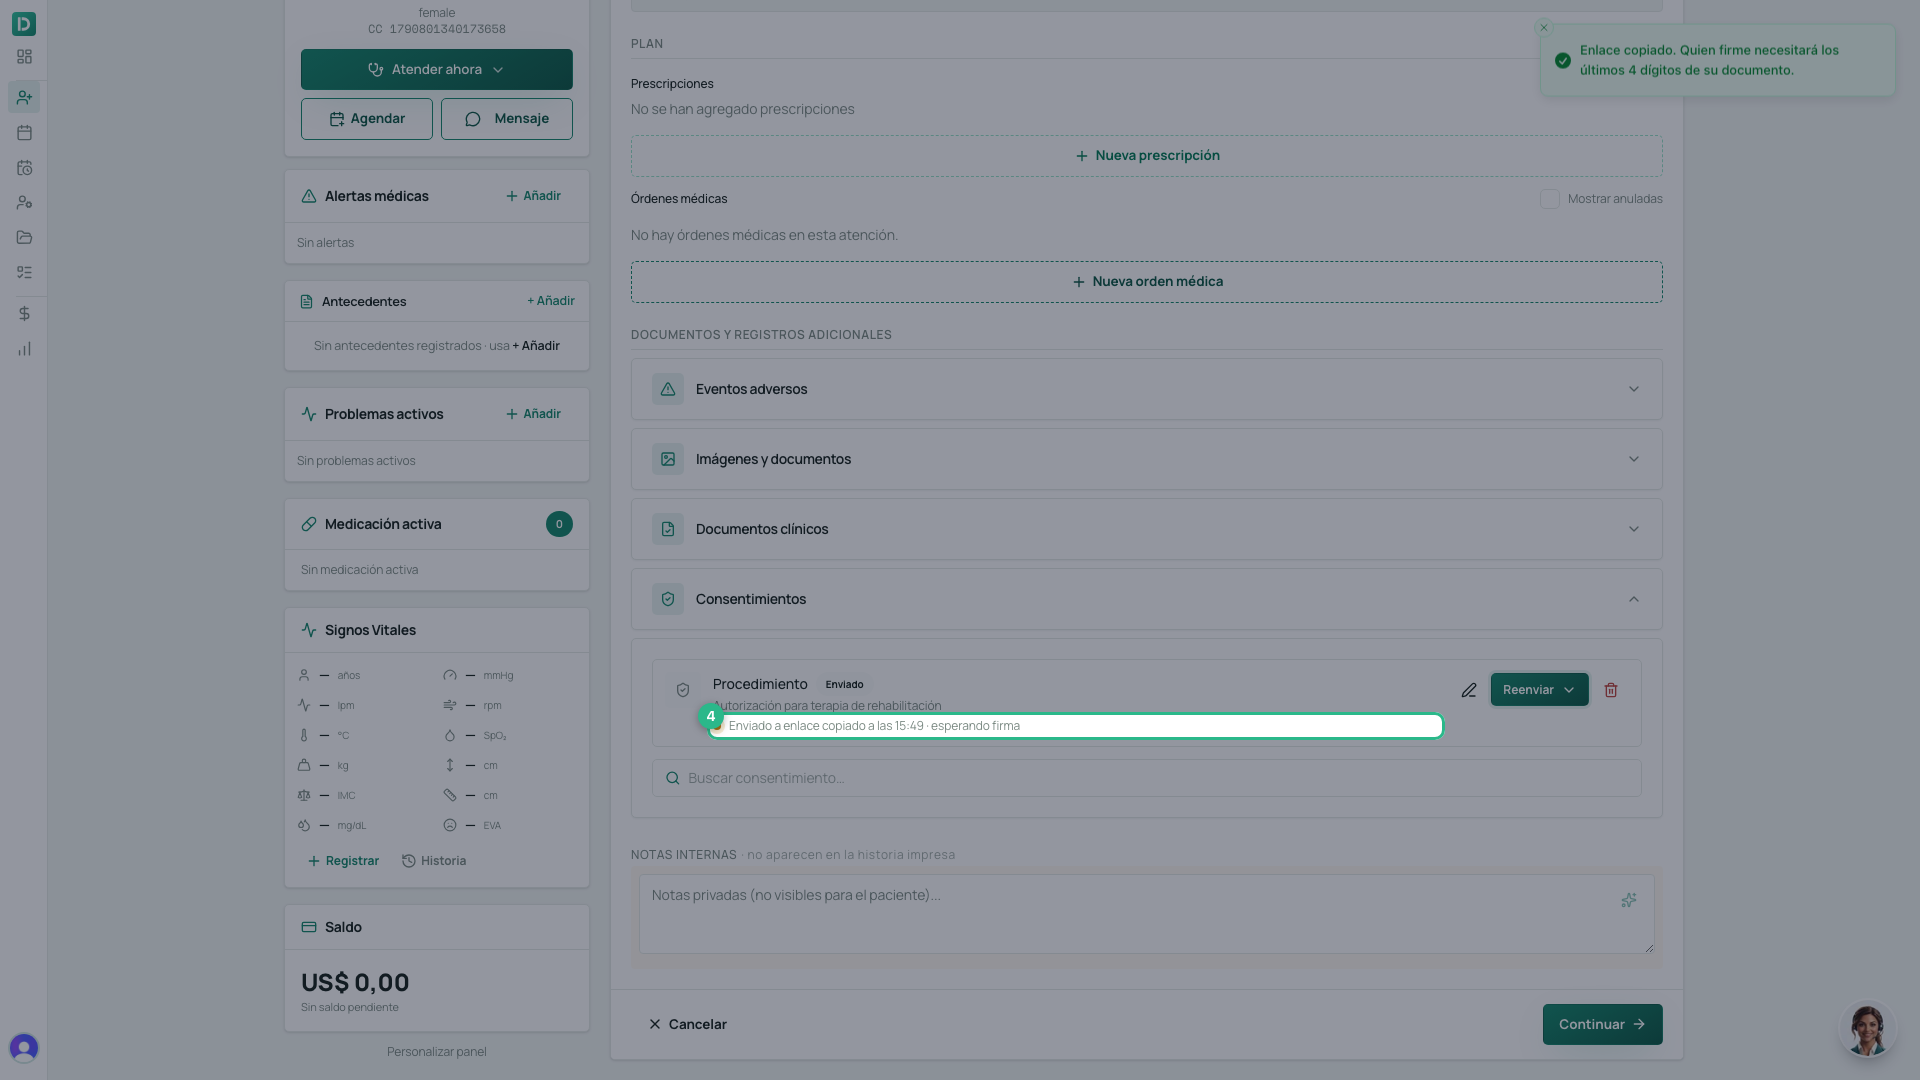
Task: Open the calendar-clock schedule sidebar icon
Action: tap(24, 168)
